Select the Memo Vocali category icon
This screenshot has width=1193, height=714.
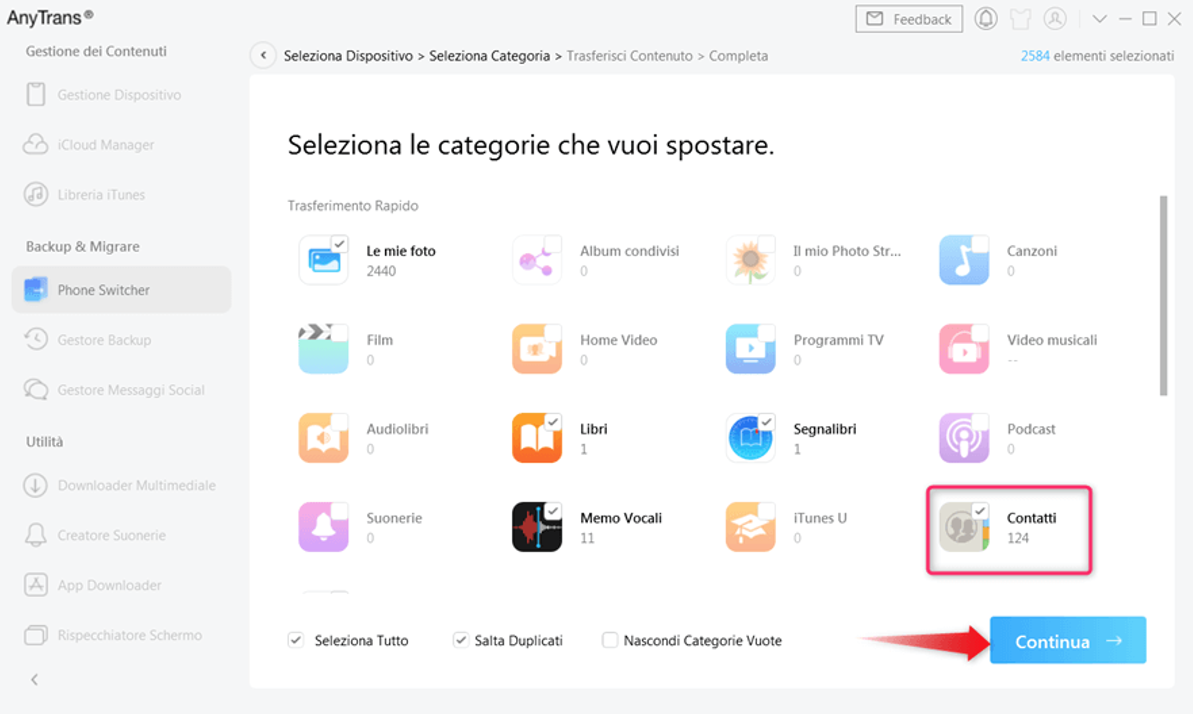tap(537, 527)
